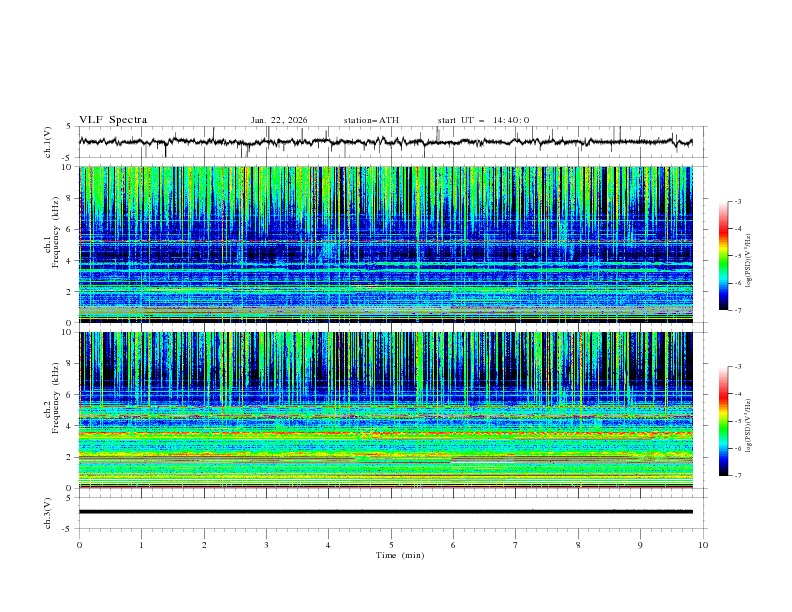Click the date text "Jan. 22, 2026"
Screen dimensions: 792x612
pyautogui.click(x=279, y=120)
